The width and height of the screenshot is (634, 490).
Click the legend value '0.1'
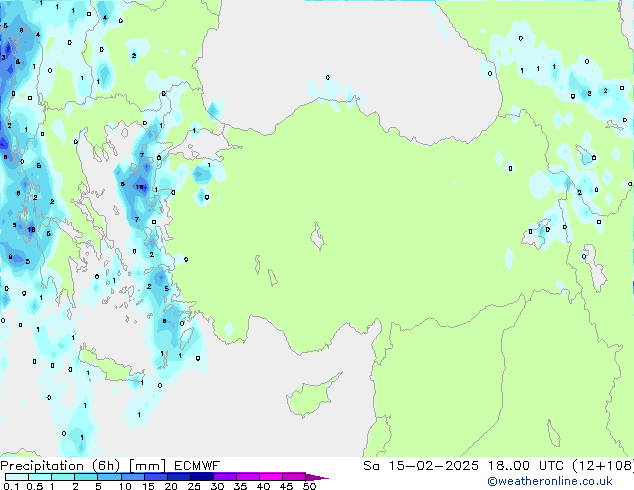pyautogui.click(x=11, y=486)
